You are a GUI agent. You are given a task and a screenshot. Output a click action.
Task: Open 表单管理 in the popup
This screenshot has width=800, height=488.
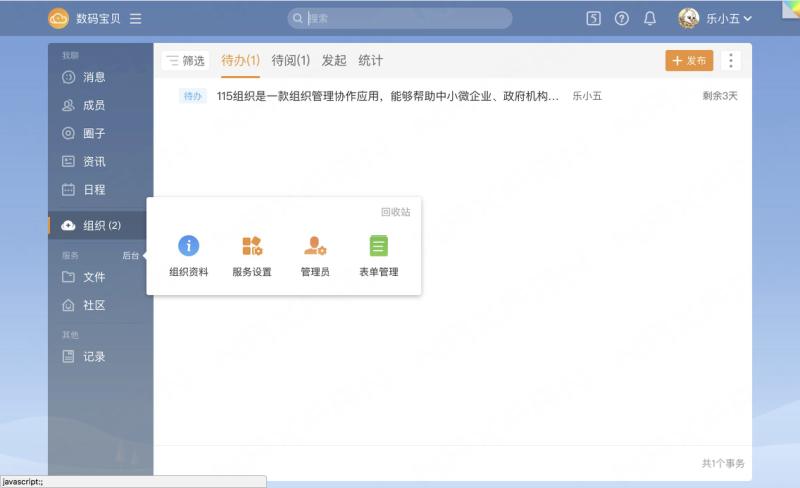click(379, 256)
